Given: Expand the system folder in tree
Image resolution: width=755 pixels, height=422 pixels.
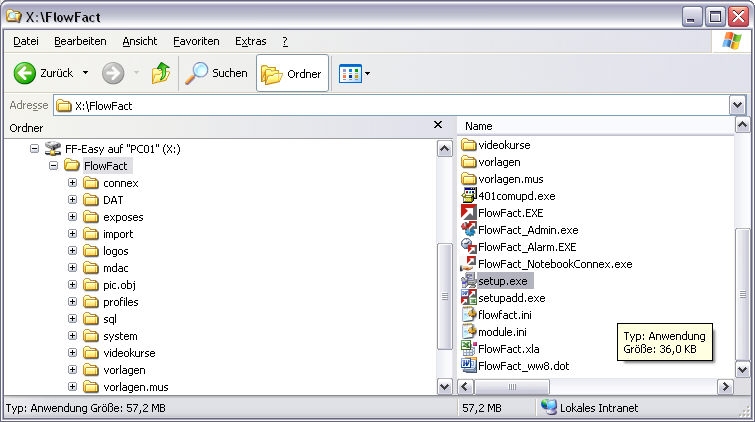Looking at the screenshot, I should (x=72, y=336).
